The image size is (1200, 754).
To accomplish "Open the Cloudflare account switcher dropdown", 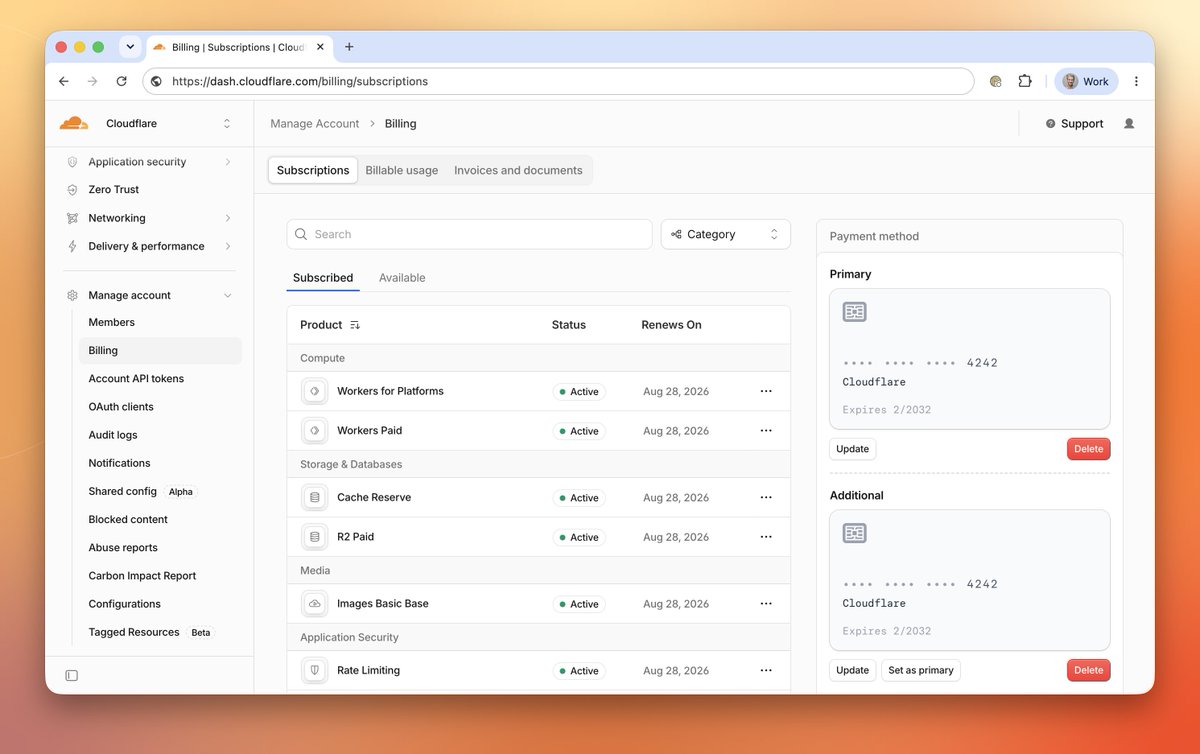I will pyautogui.click(x=227, y=124).
